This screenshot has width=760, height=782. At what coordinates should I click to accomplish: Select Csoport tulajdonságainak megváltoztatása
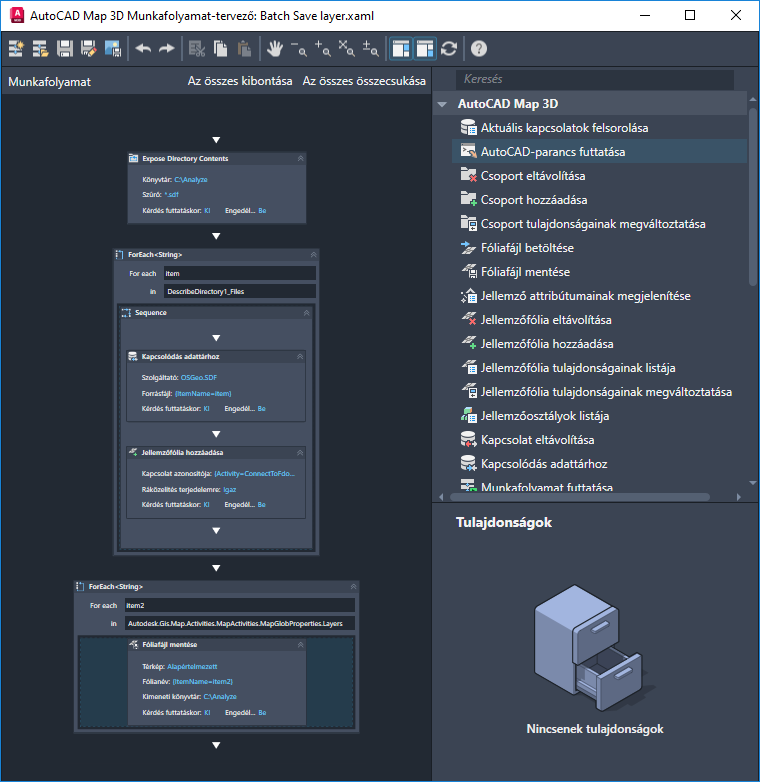(x=599, y=223)
